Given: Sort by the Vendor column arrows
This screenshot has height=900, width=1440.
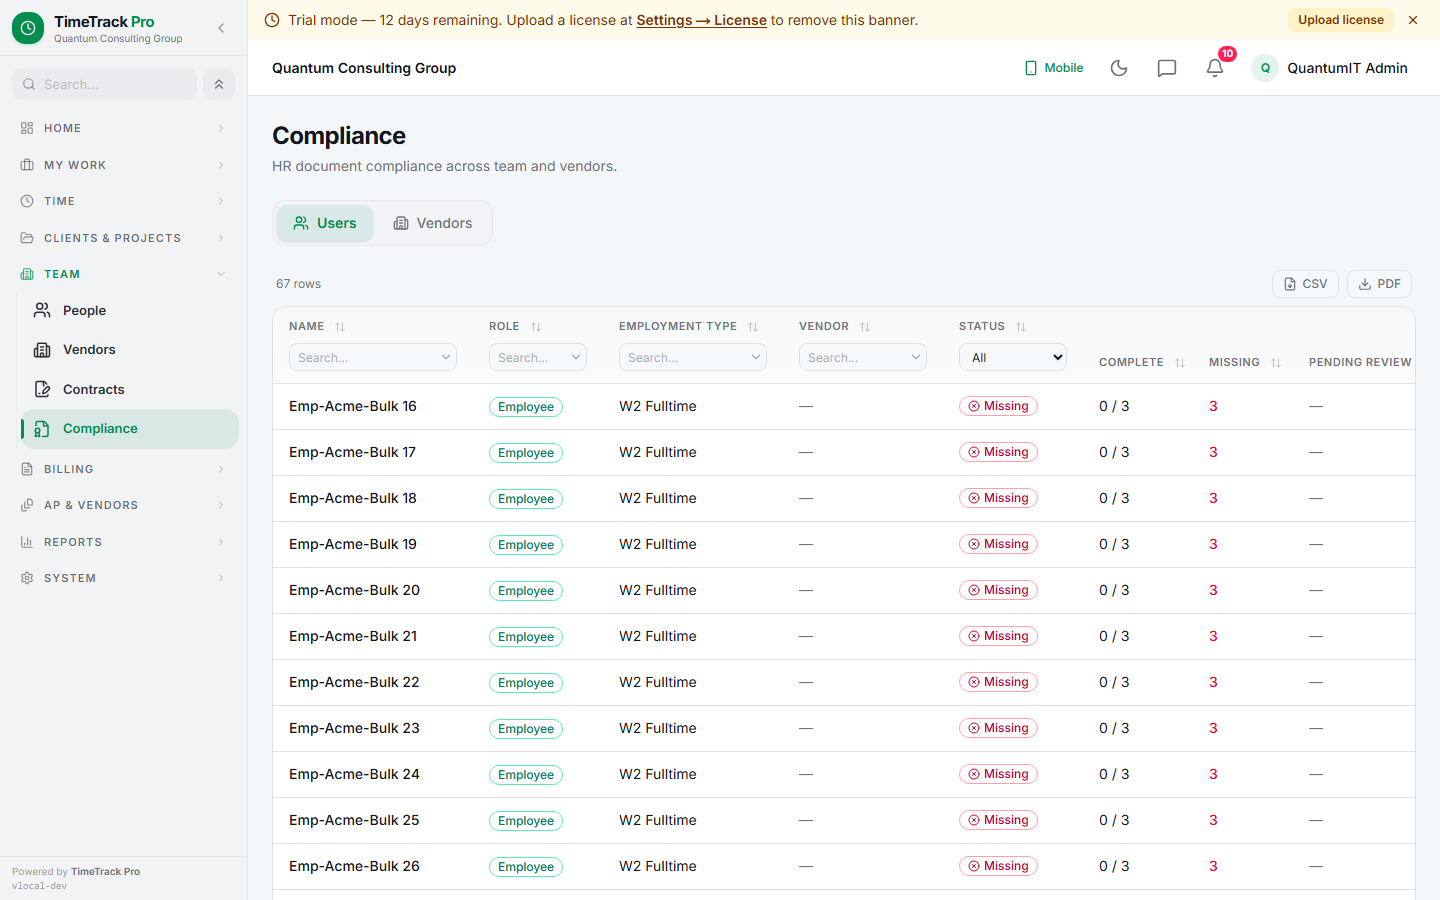Looking at the screenshot, I should (865, 327).
